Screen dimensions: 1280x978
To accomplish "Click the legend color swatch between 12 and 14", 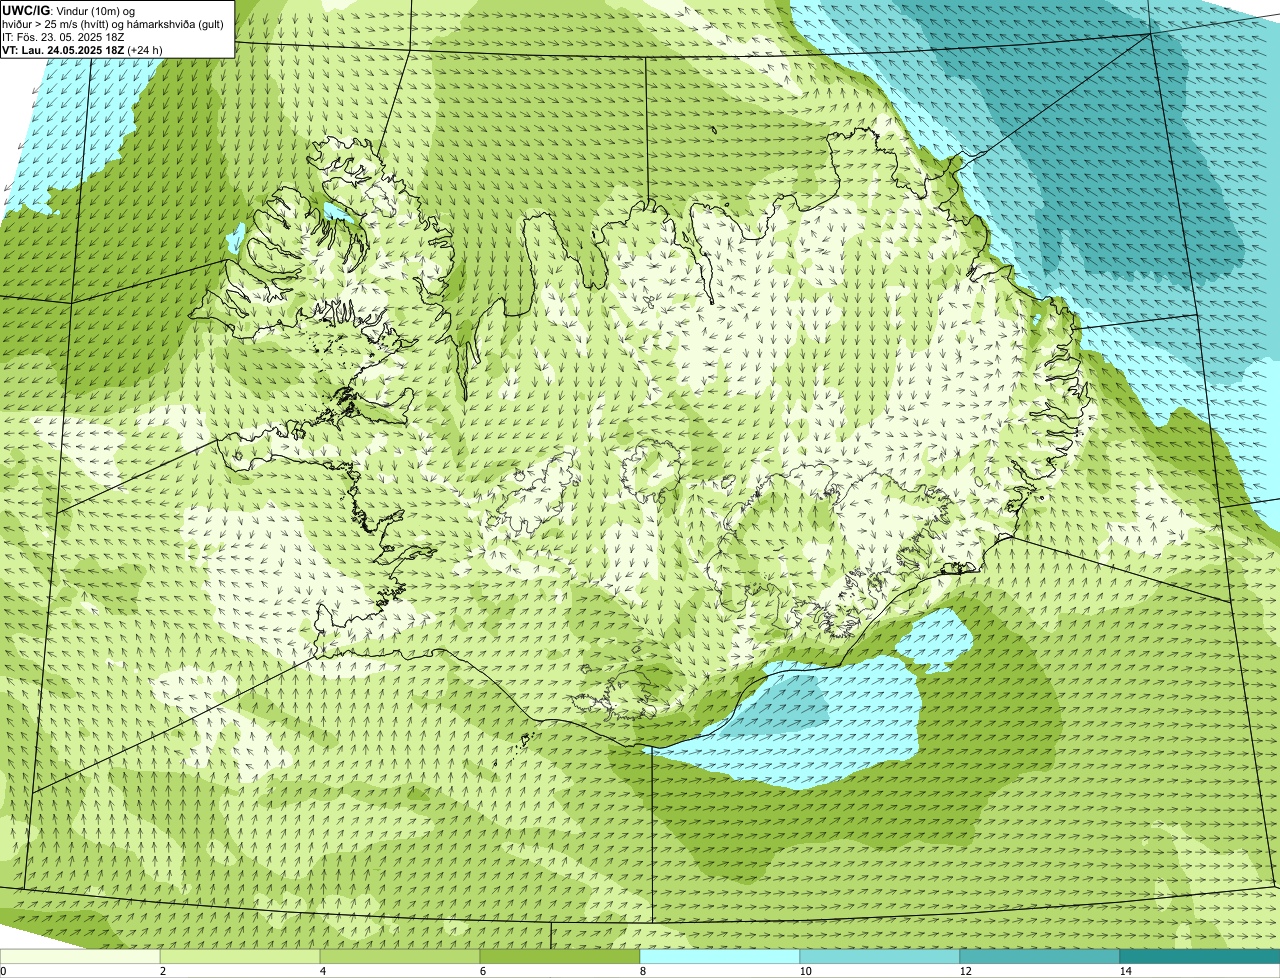I will (x=1040, y=957).
